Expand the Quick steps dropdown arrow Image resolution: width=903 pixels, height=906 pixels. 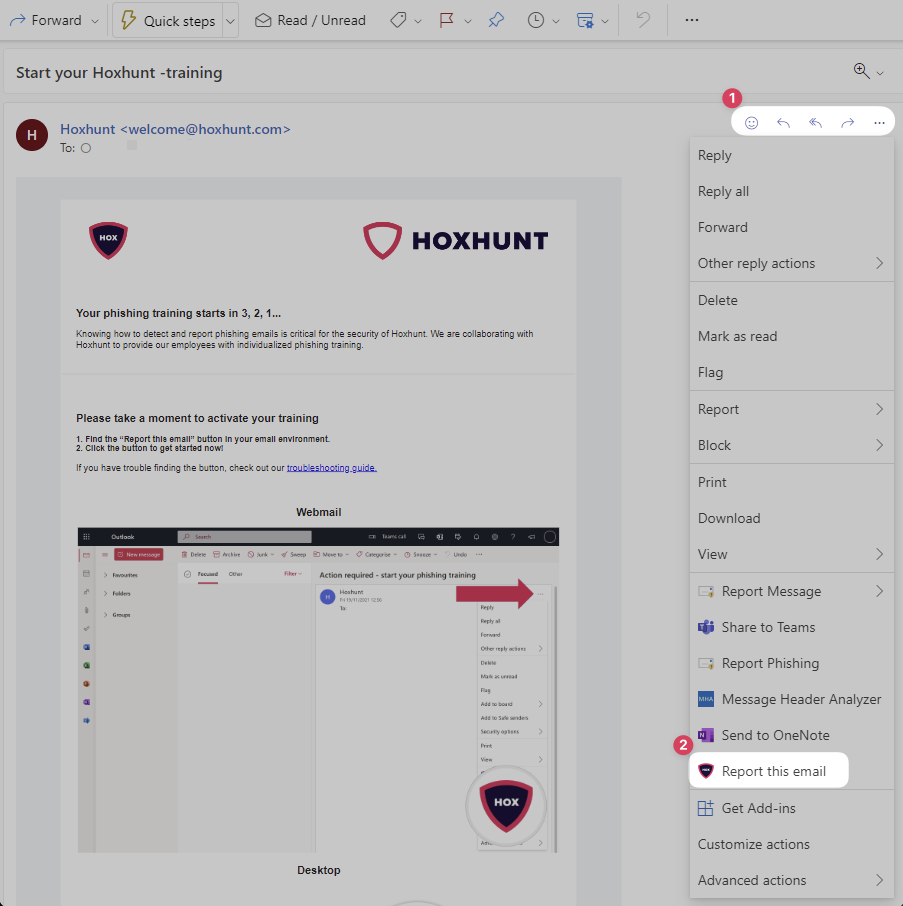click(x=231, y=21)
